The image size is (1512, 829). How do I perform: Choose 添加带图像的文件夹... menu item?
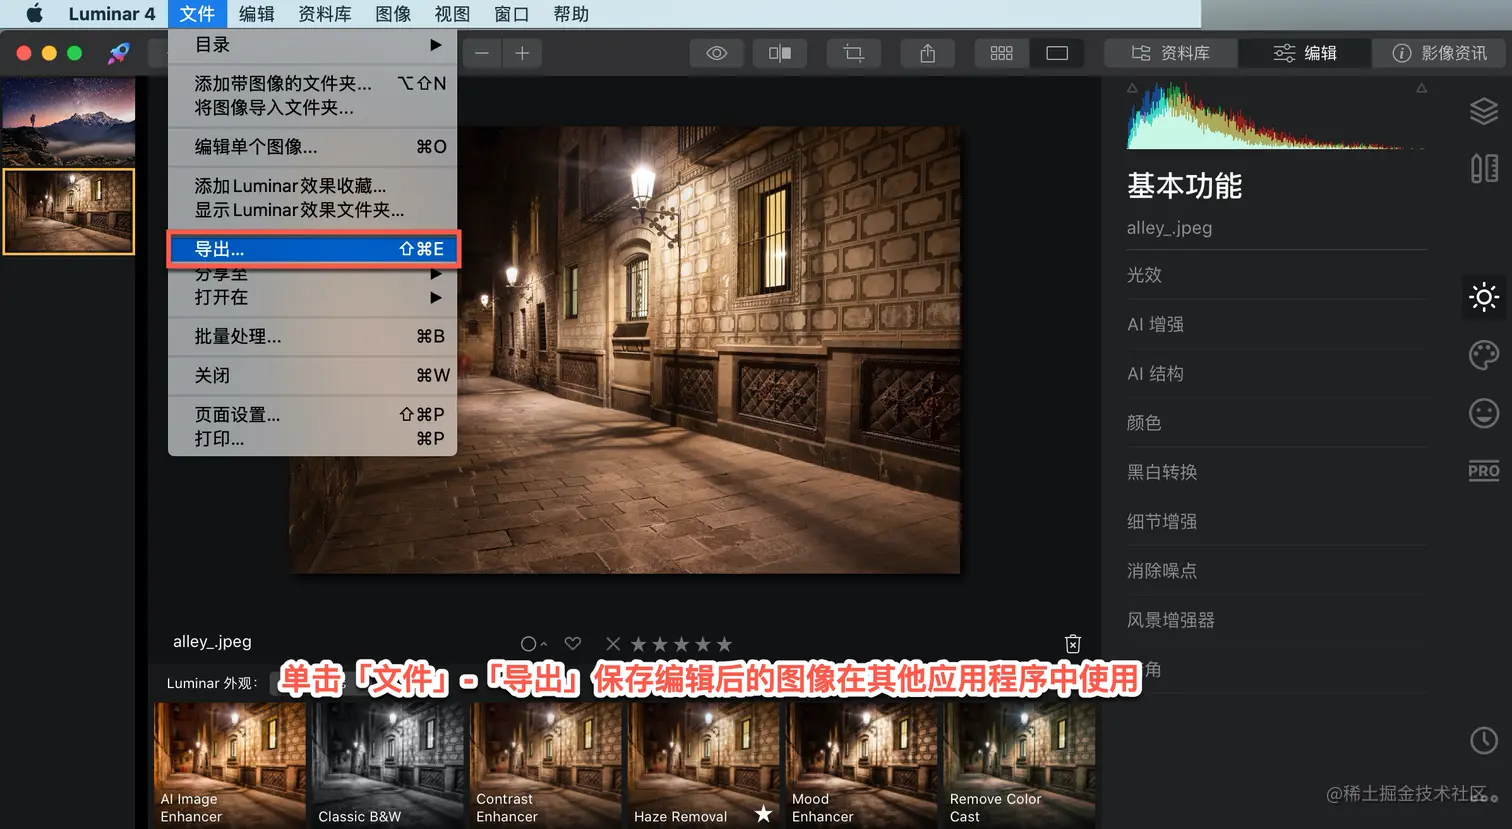(x=312, y=83)
